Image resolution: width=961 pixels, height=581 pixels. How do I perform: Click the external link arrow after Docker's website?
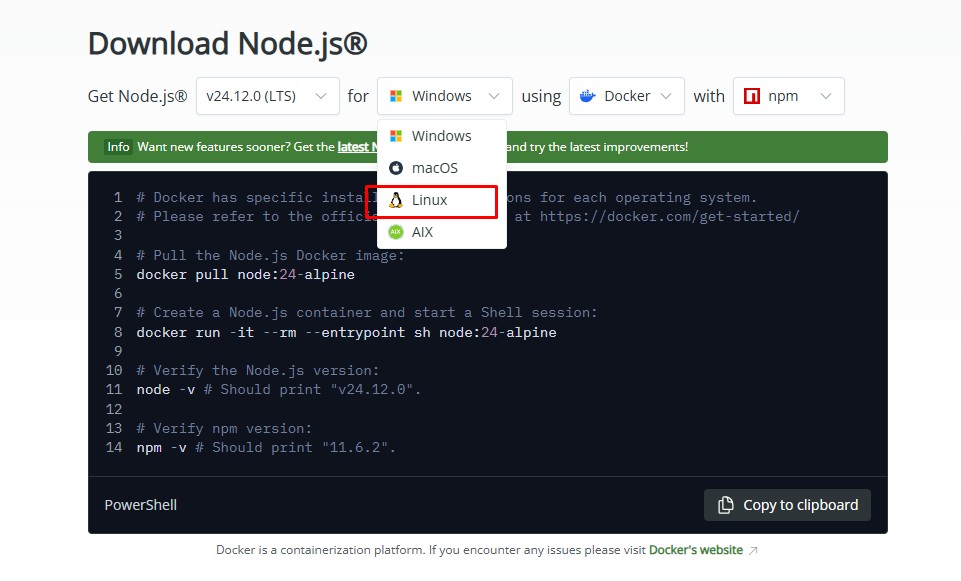pyautogui.click(x=753, y=550)
